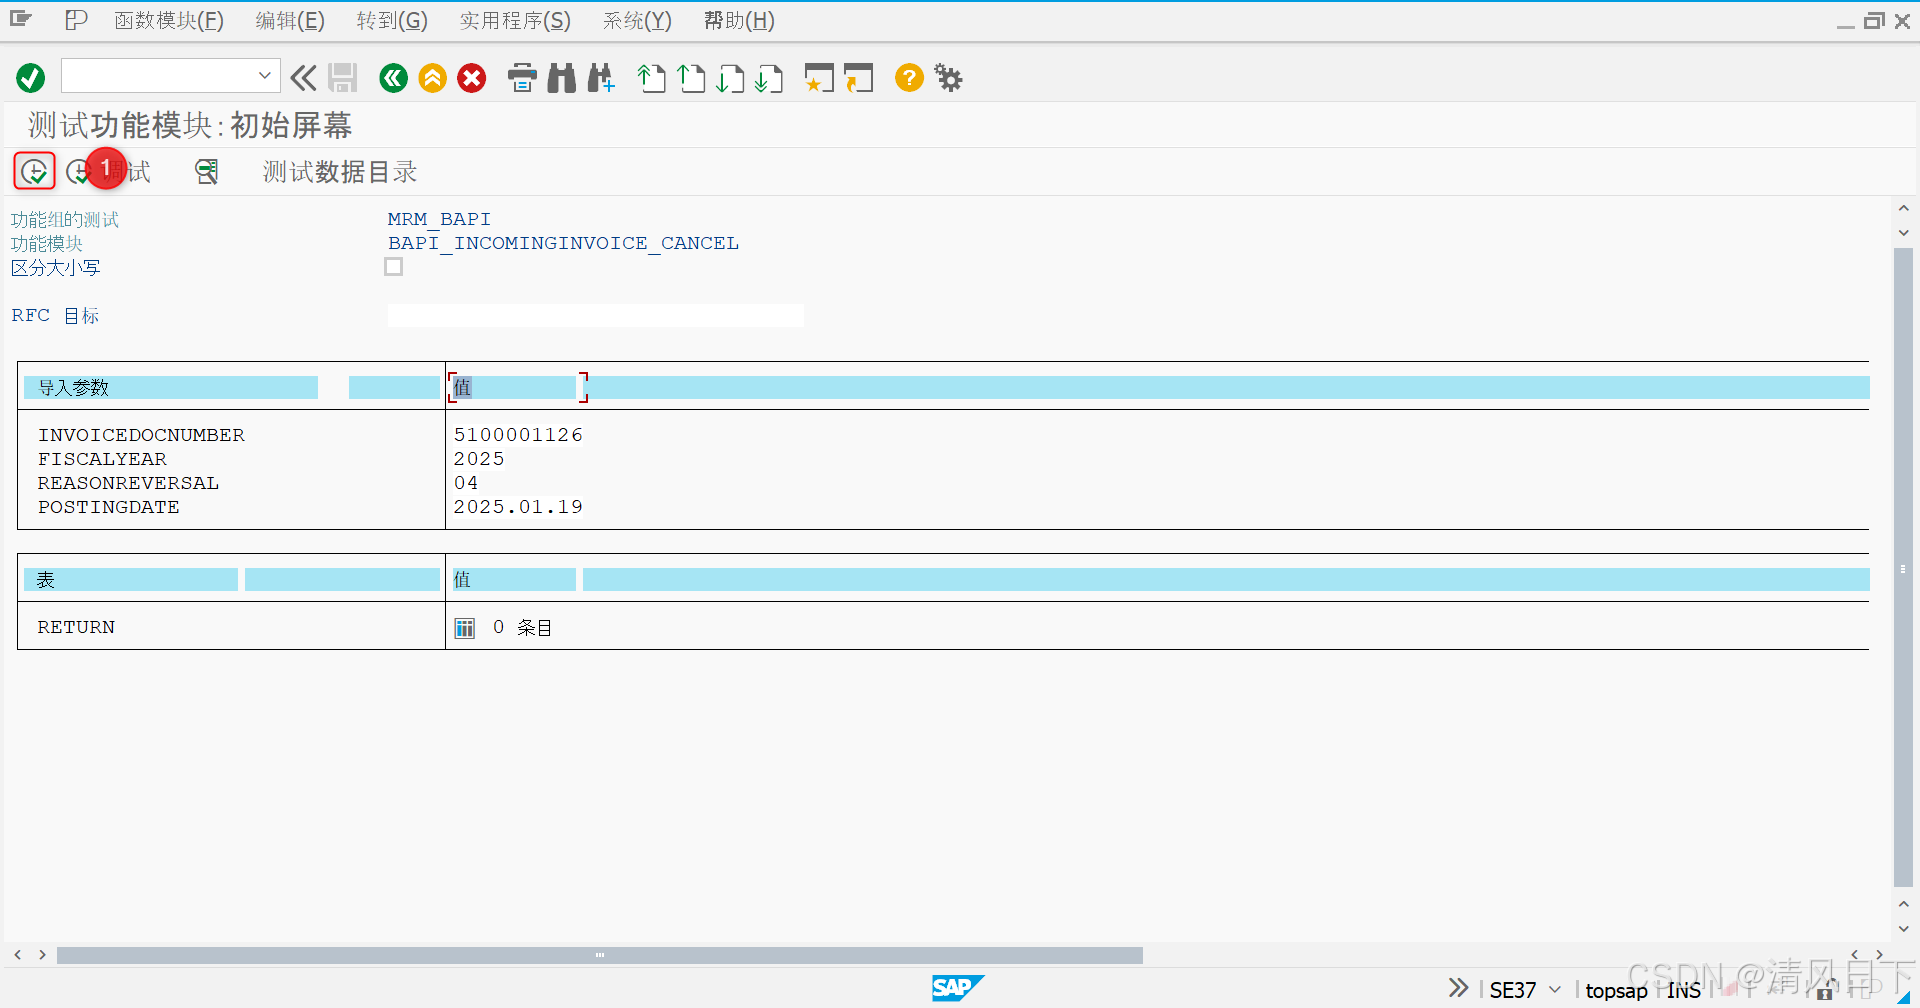1920x1008 pixels.
Task: Go back using the green arrow icon
Action: pyautogui.click(x=393, y=78)
